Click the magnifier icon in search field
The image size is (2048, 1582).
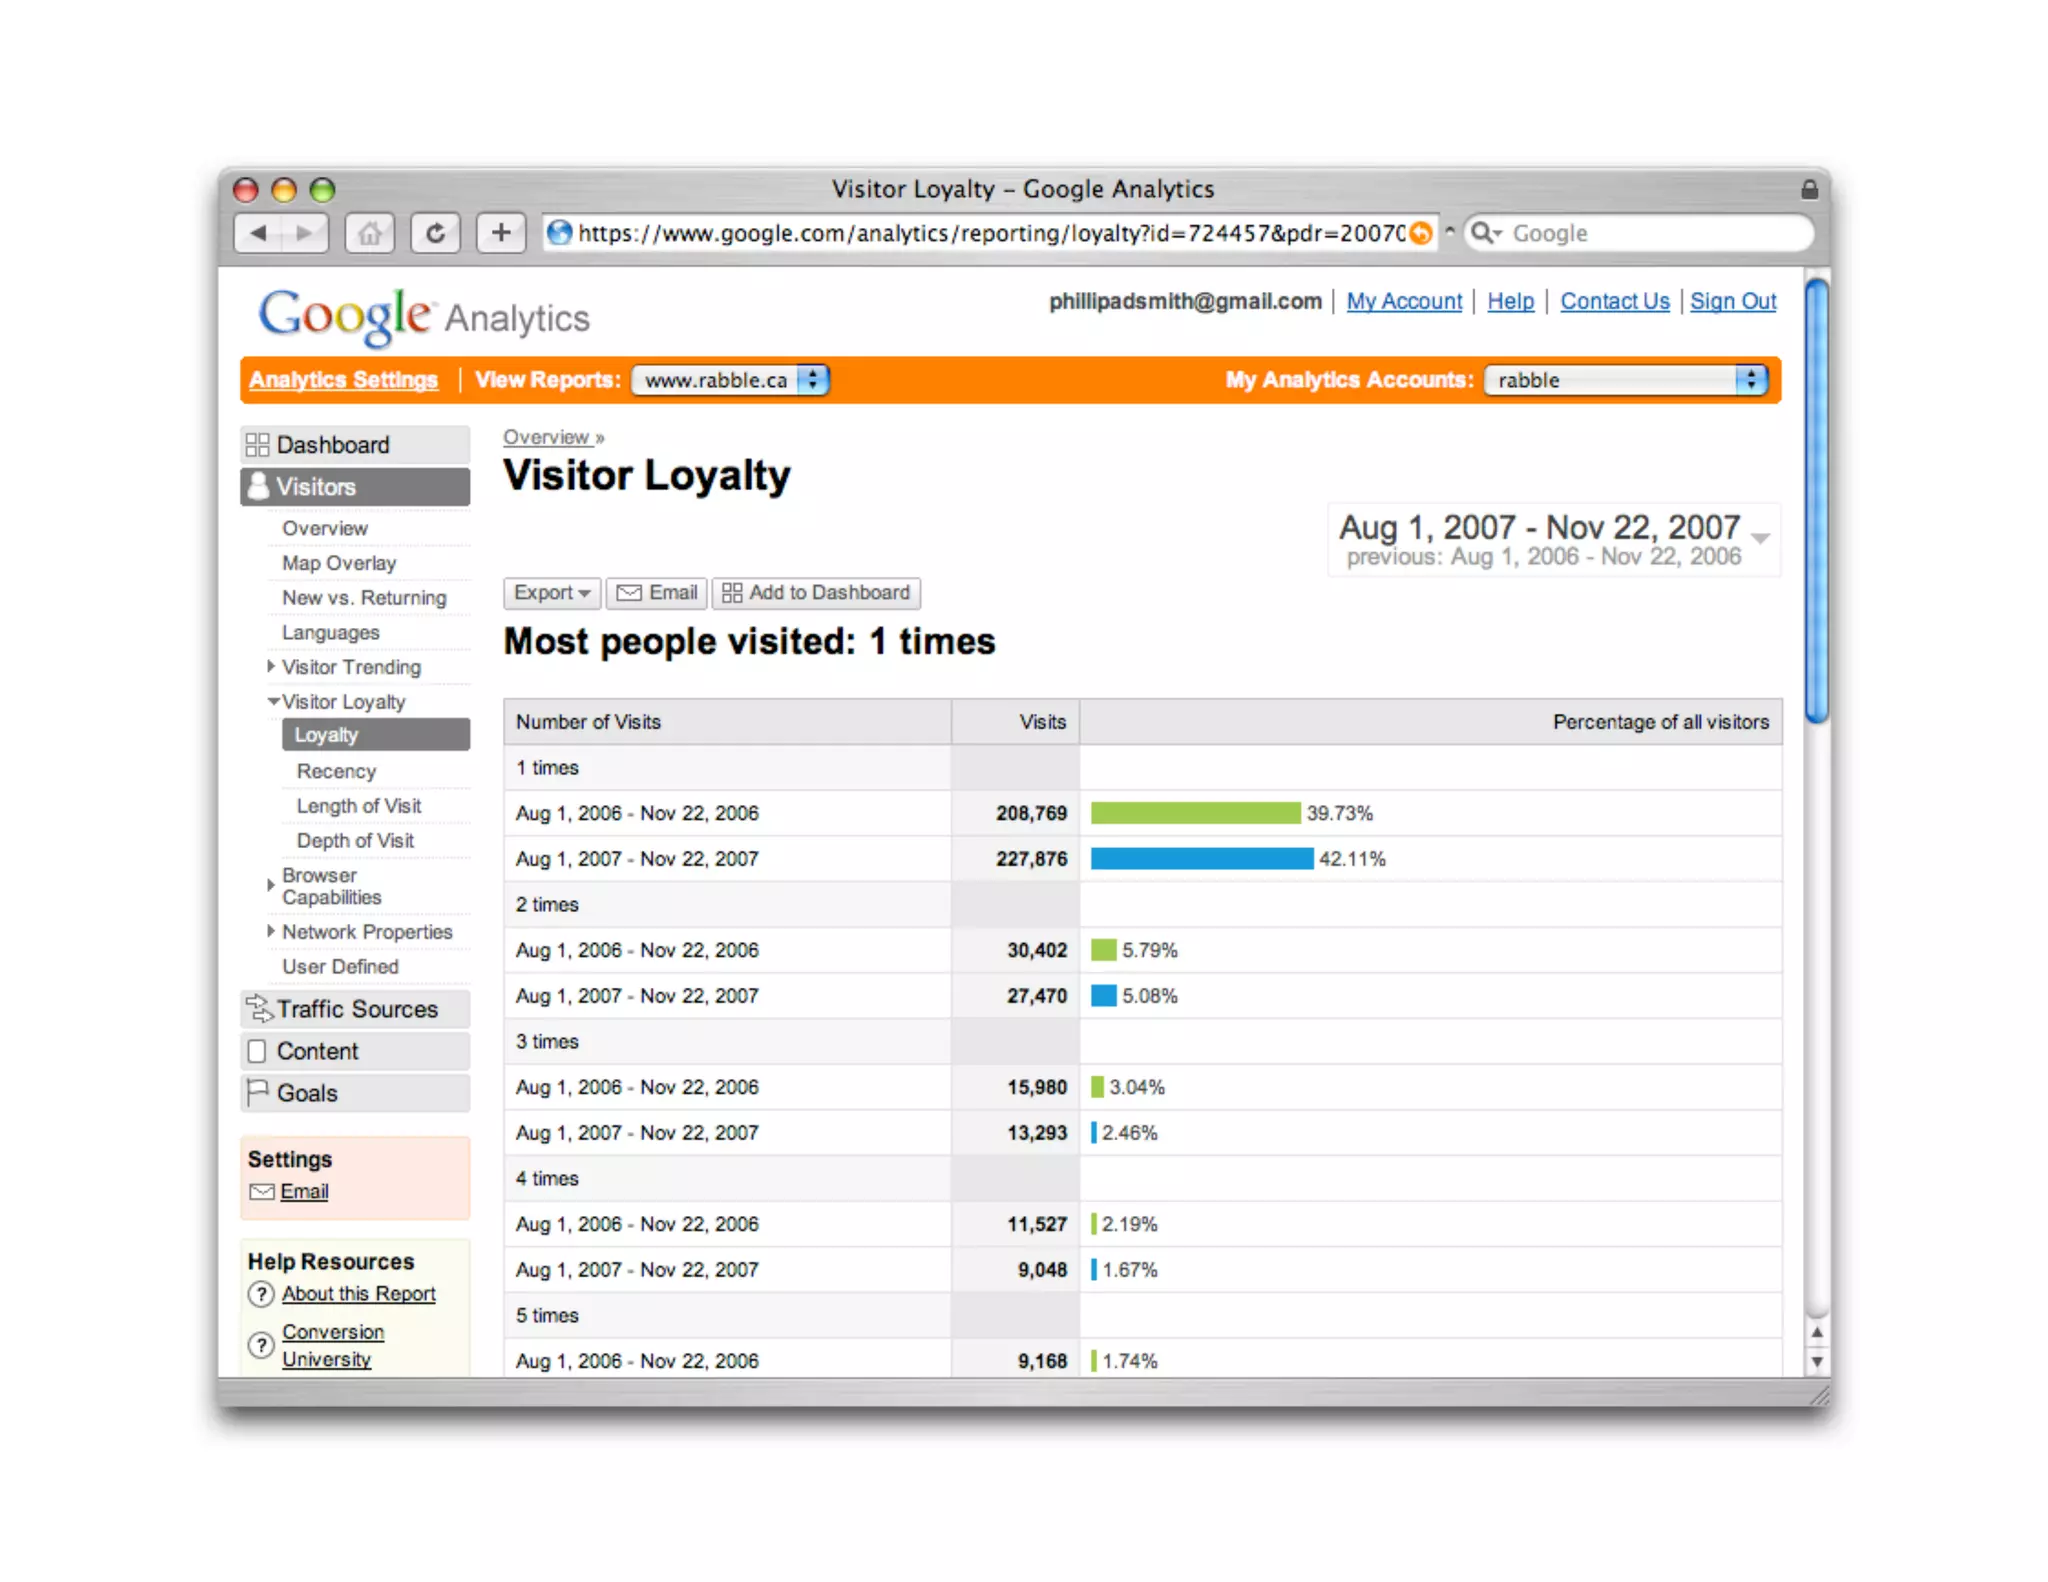1483,233
